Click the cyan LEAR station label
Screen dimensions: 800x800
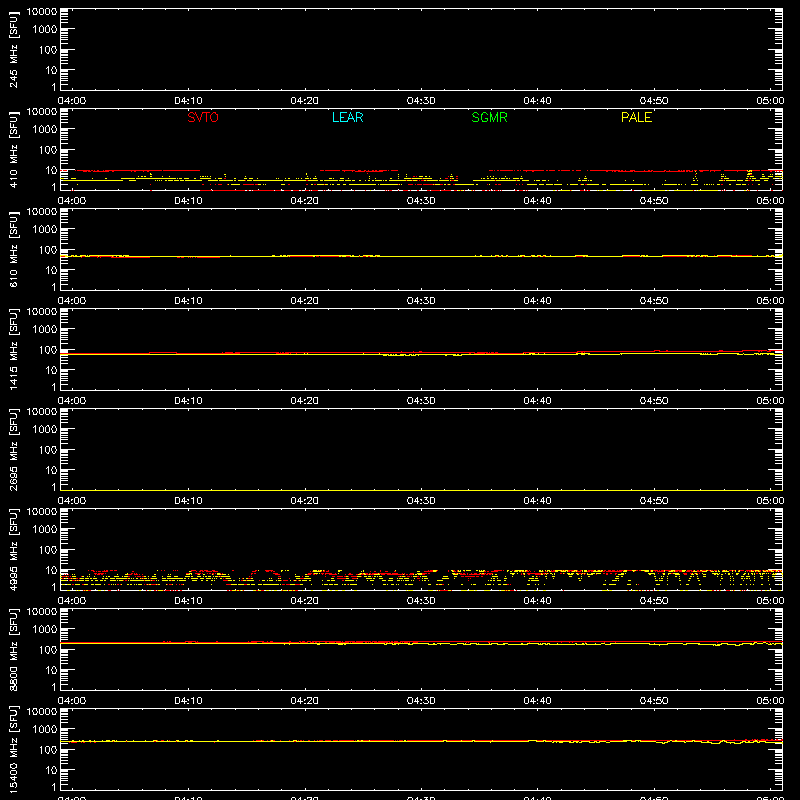(347, 117)
